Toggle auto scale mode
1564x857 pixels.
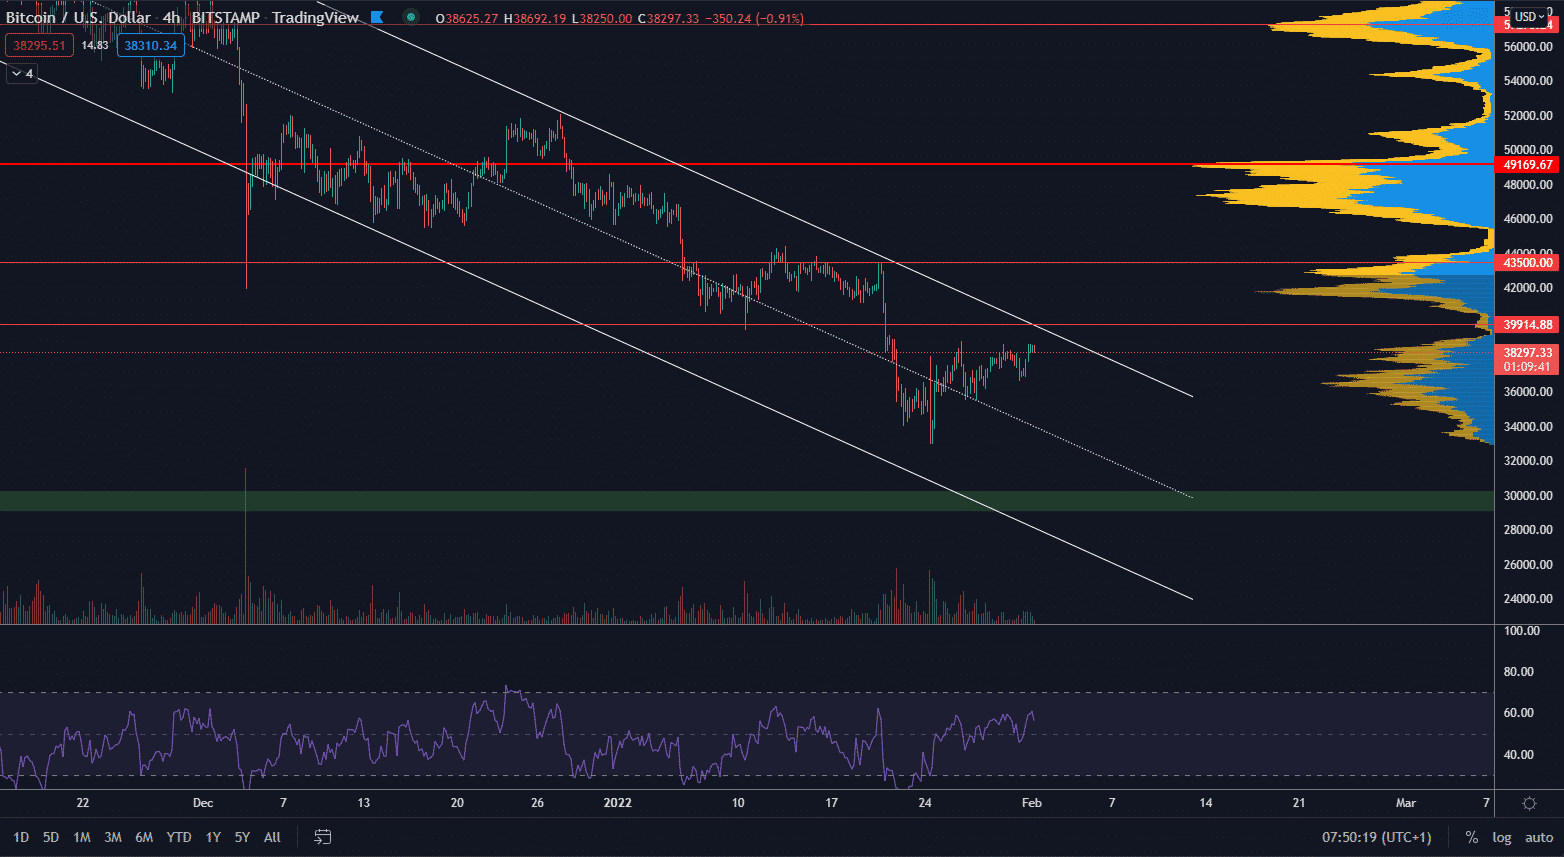pyautogui.click(x=1538, y=837)
